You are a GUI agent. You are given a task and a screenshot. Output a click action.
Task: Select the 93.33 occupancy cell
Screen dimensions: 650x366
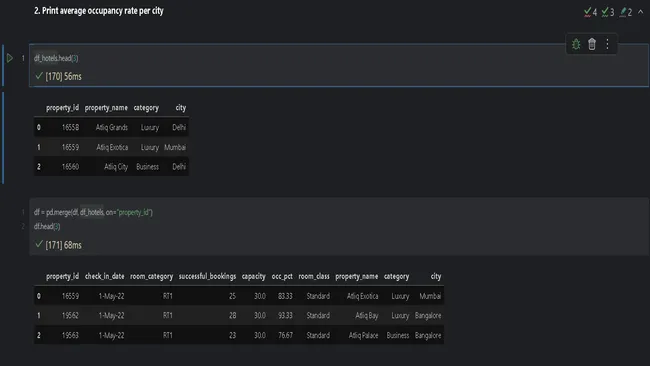pos(285,315)
